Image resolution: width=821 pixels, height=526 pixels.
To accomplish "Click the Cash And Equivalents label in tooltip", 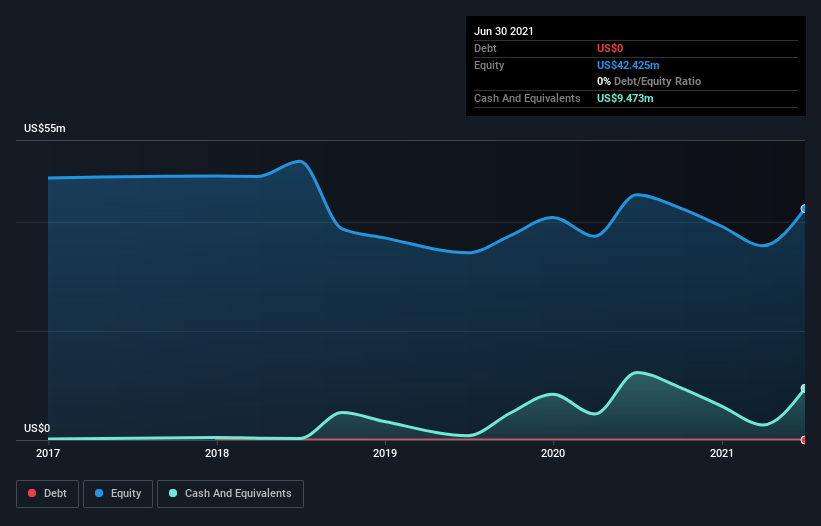I will click(x=527, y=98).
